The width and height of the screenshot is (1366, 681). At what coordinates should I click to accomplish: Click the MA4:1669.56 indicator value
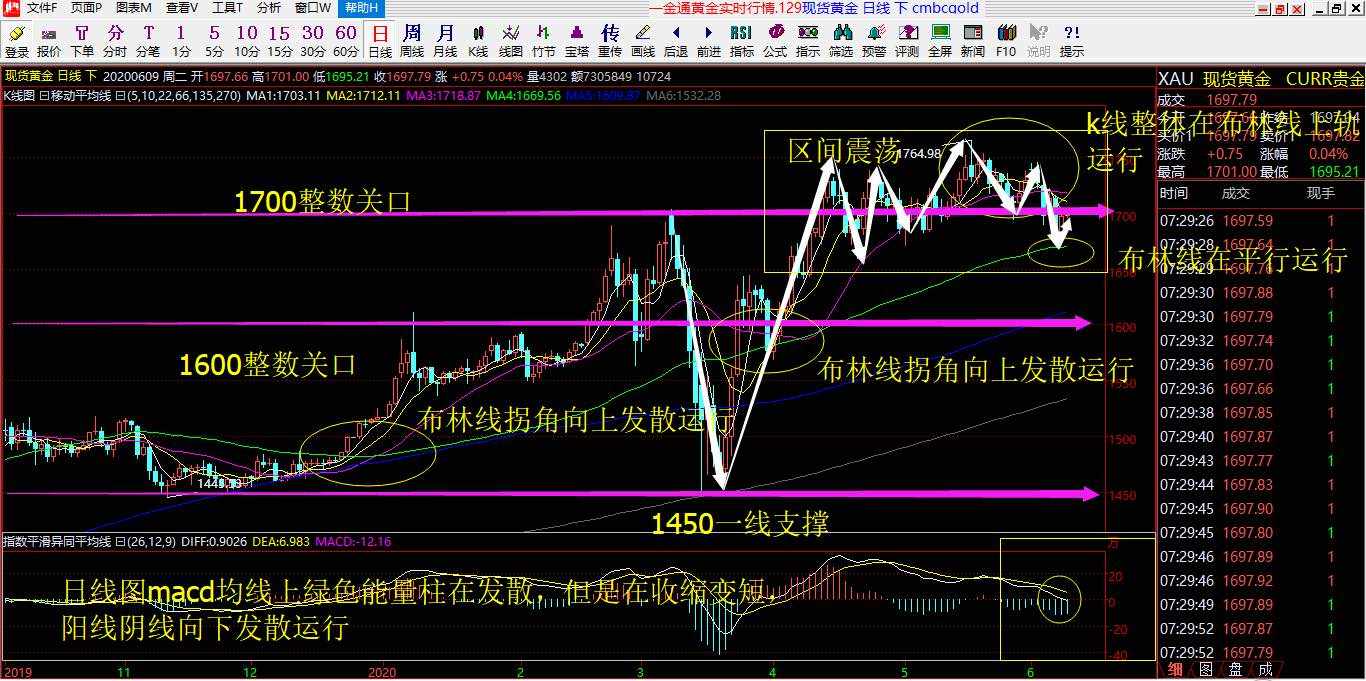coord(523,96)
